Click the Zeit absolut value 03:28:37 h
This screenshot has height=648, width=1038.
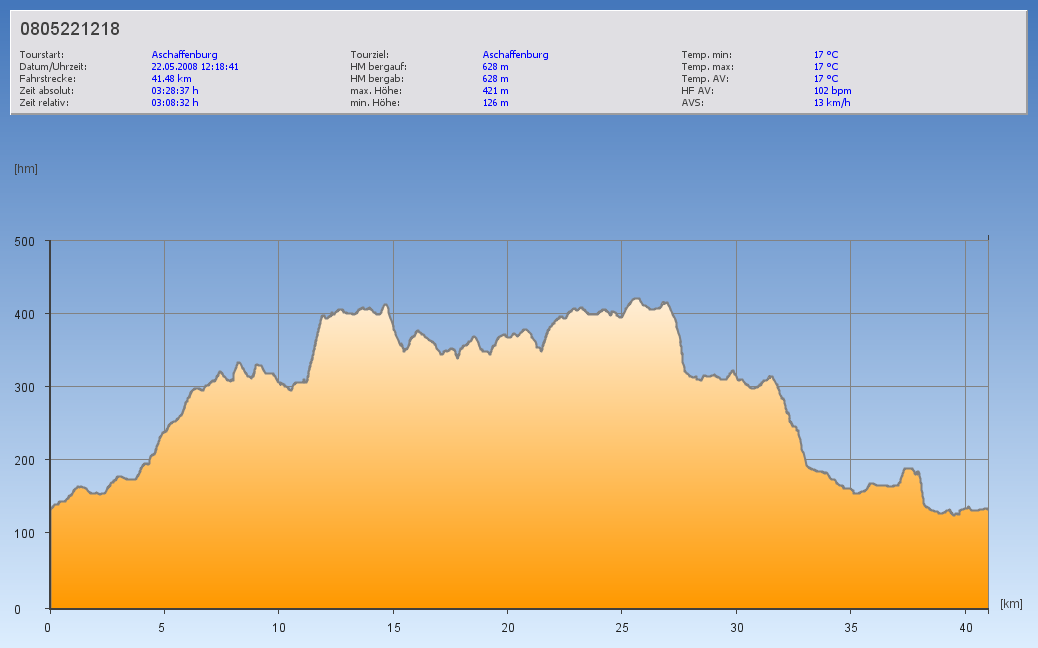click(175, 90)
